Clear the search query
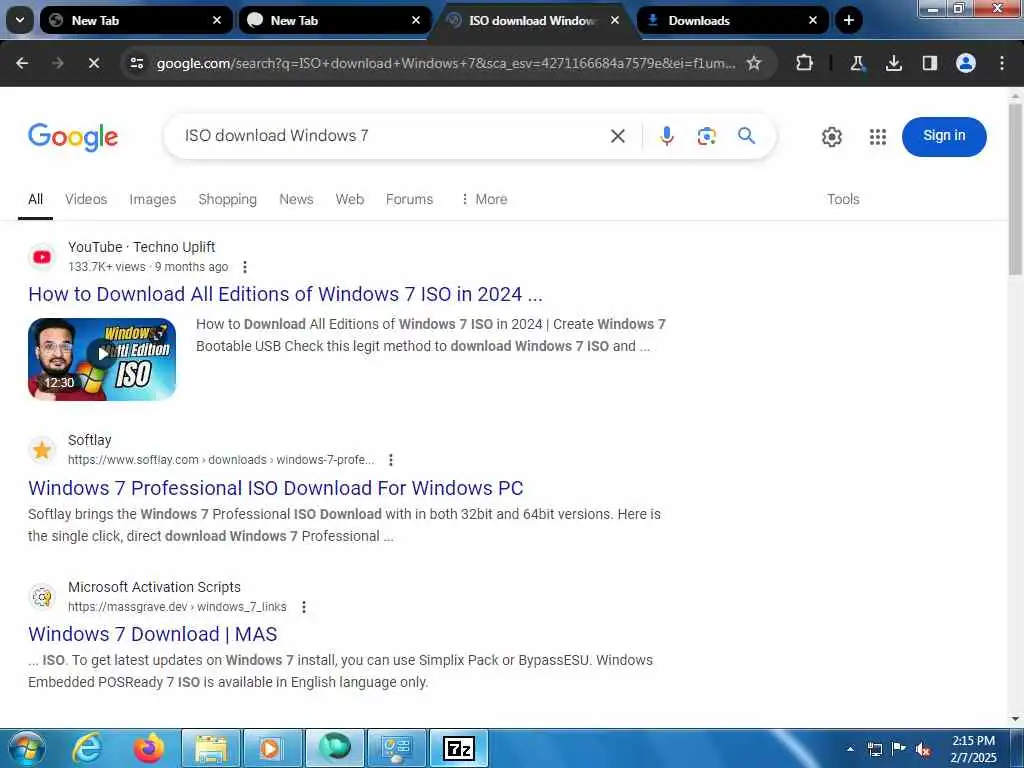1024x768 pixels. (617, 136)
